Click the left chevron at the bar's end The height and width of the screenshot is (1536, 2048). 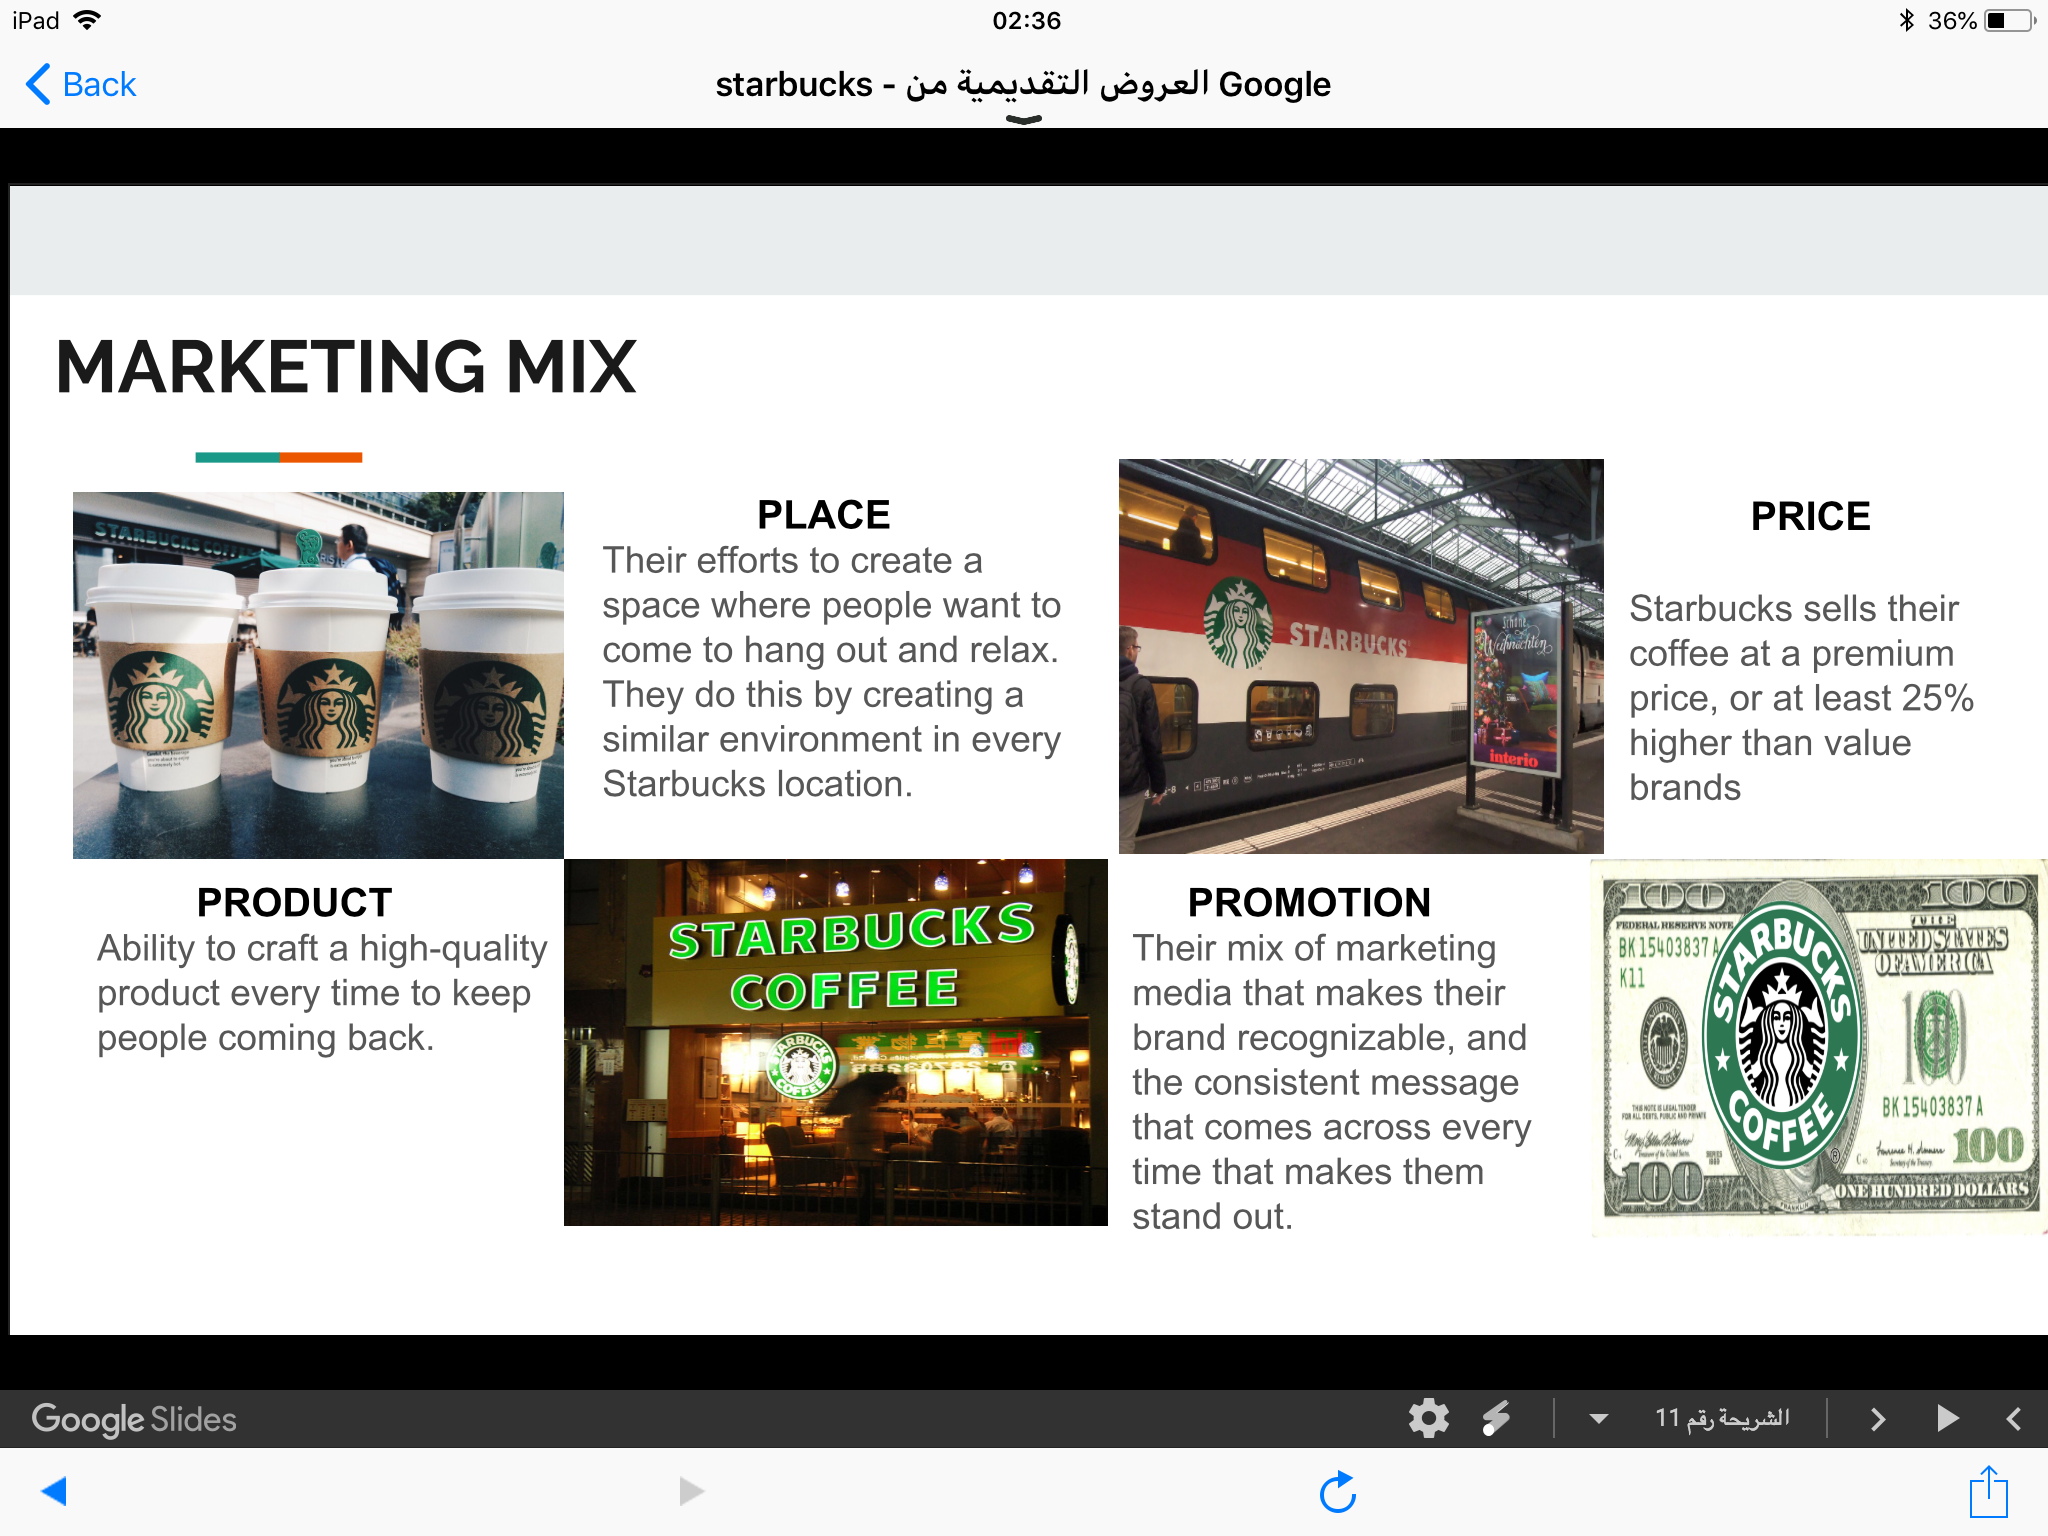2013,1419
